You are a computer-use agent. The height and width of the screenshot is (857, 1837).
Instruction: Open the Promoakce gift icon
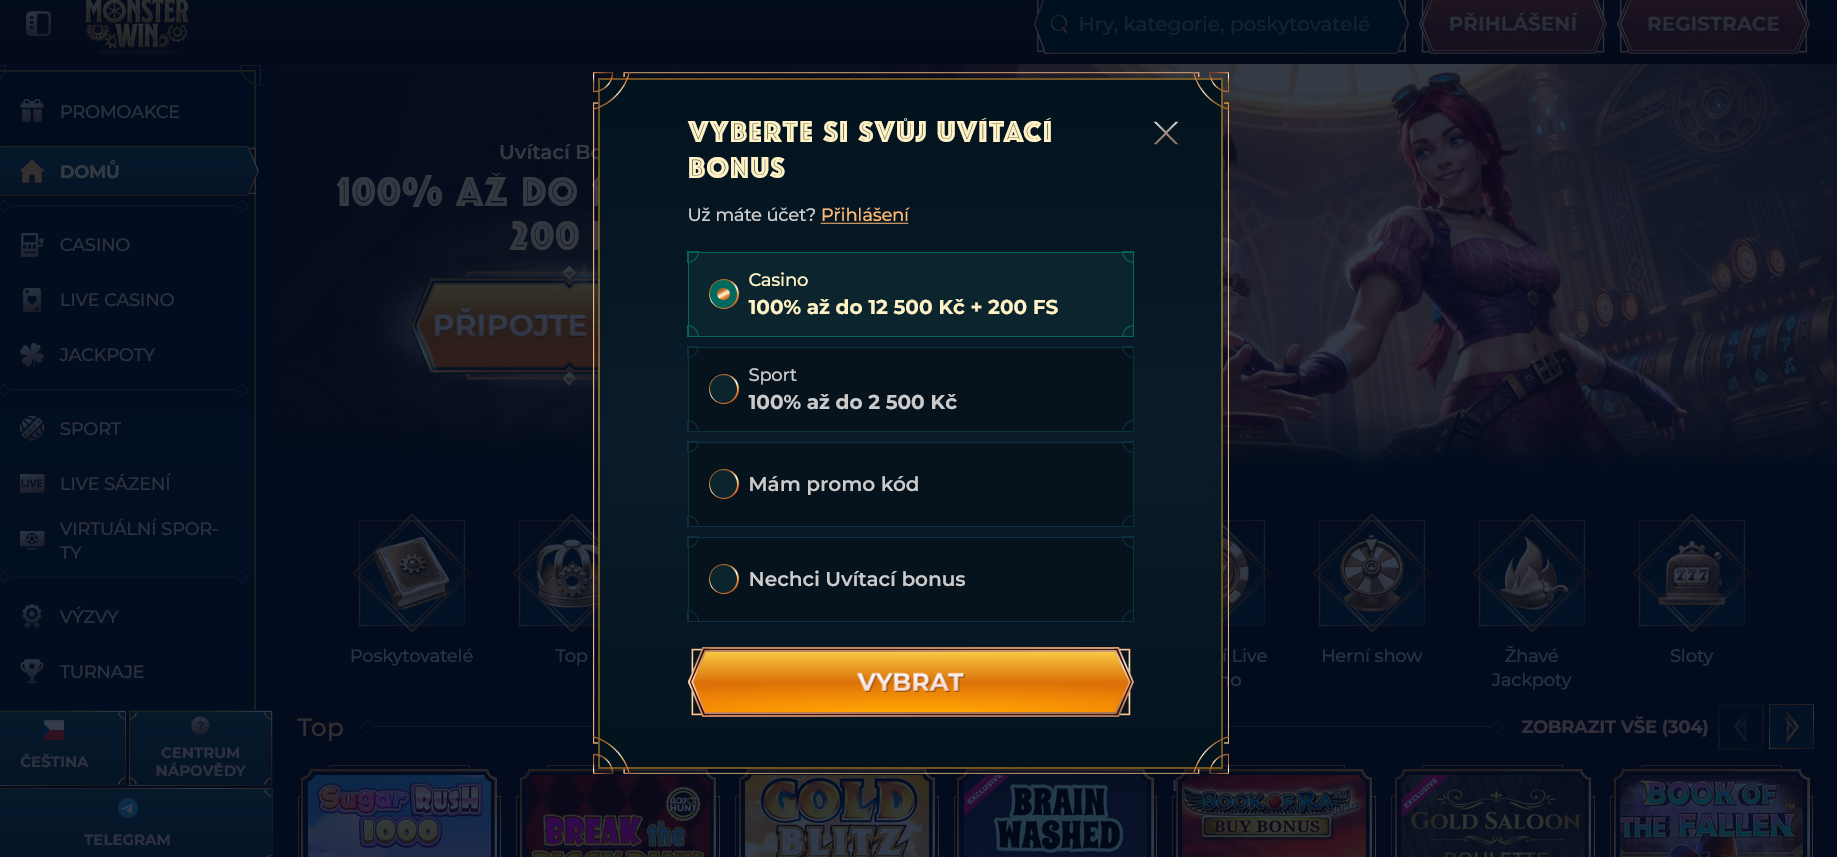tap(32, 111)
